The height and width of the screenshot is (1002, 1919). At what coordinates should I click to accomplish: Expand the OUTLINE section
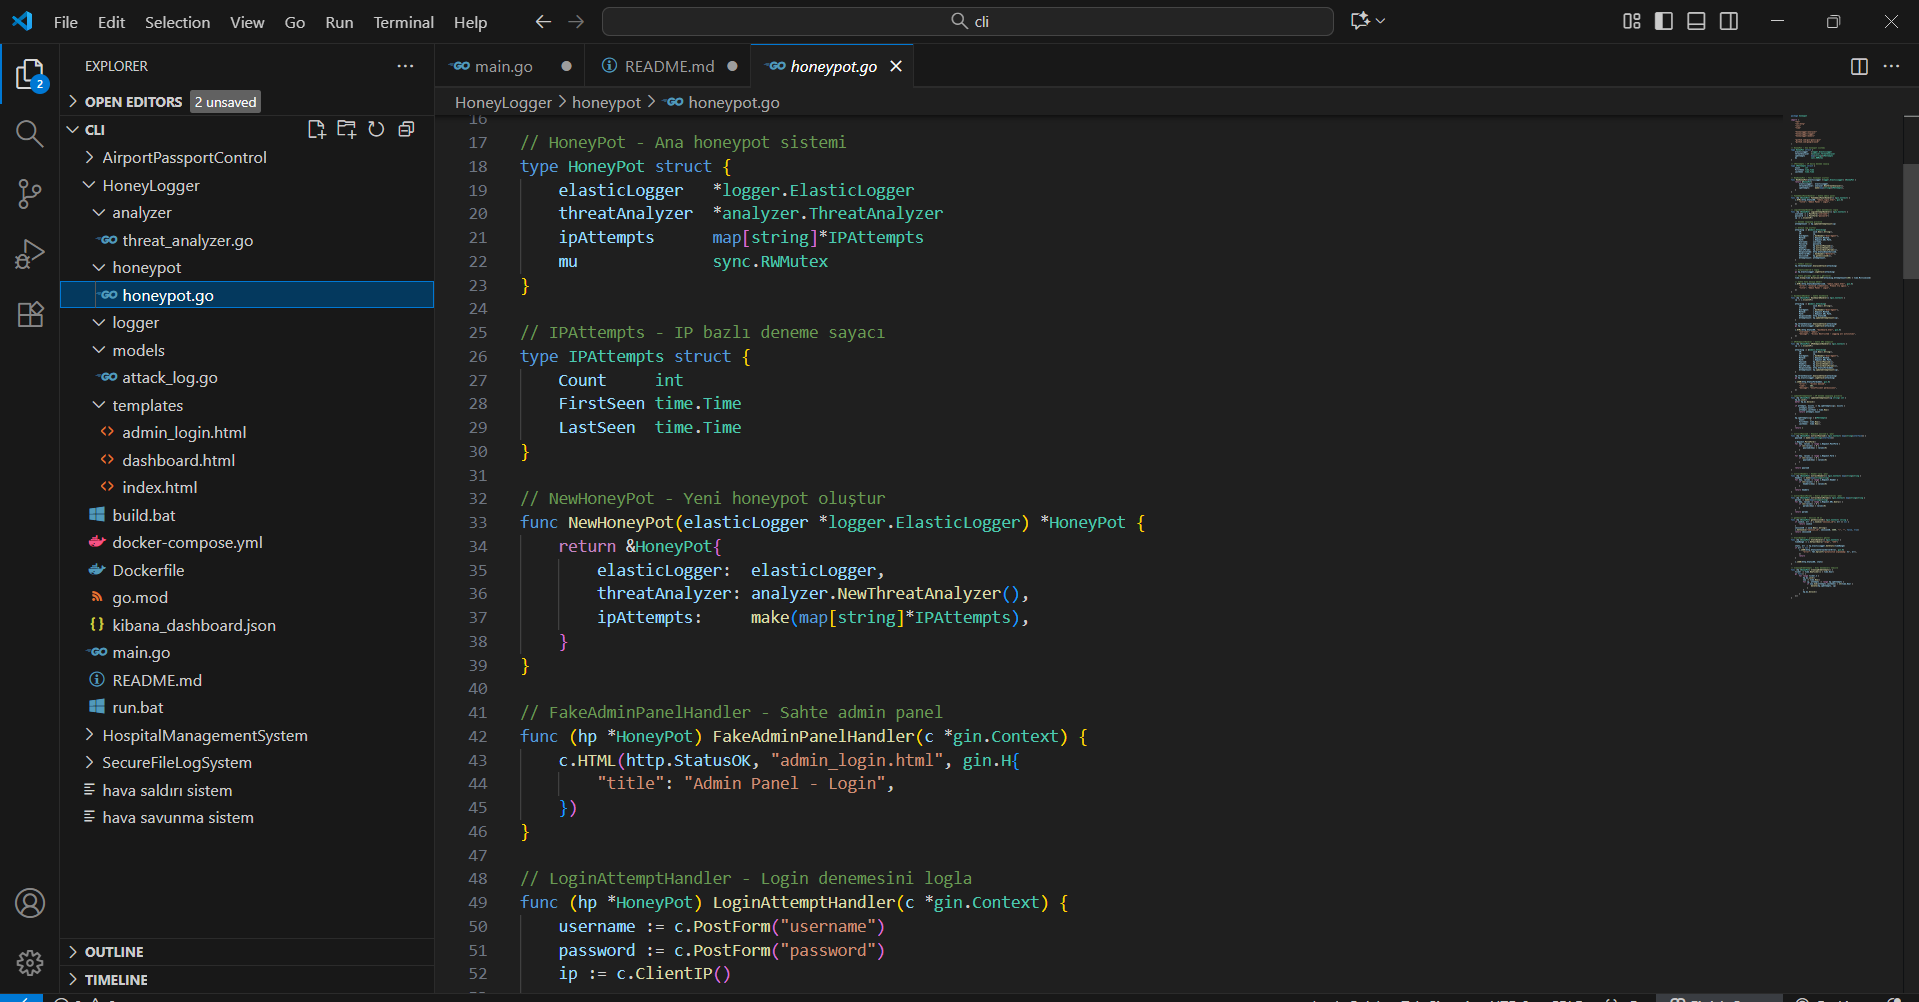(114, 952)
